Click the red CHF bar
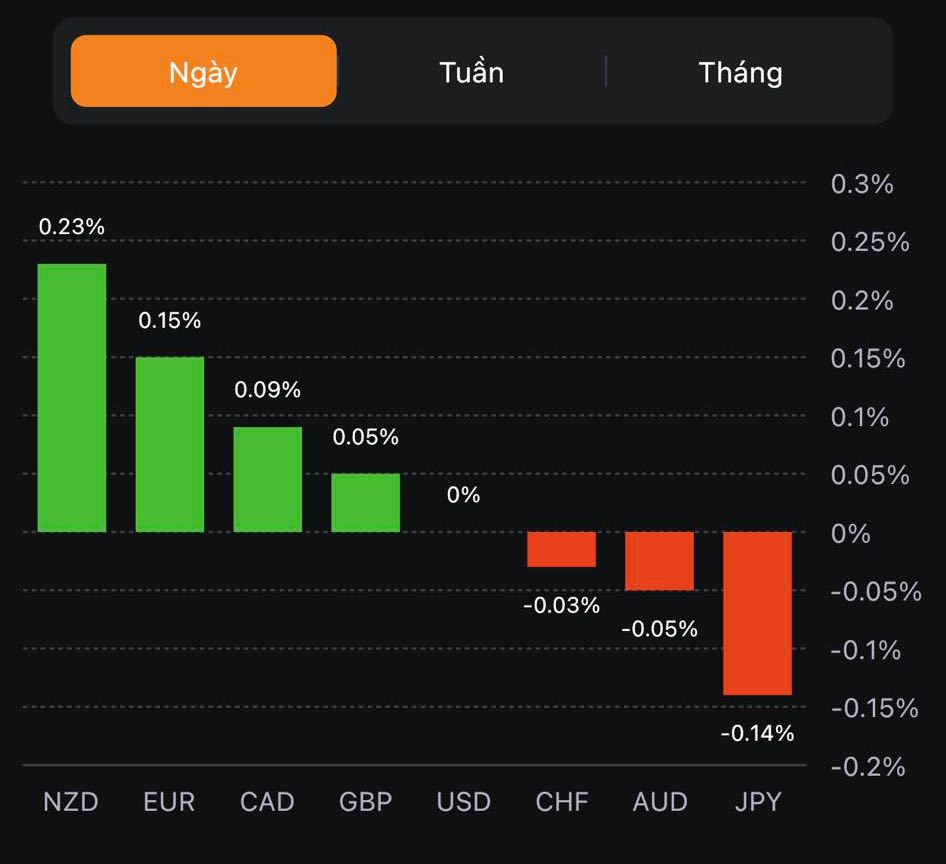The height and width of the screenshot is (864, 946). coord(562,549)
